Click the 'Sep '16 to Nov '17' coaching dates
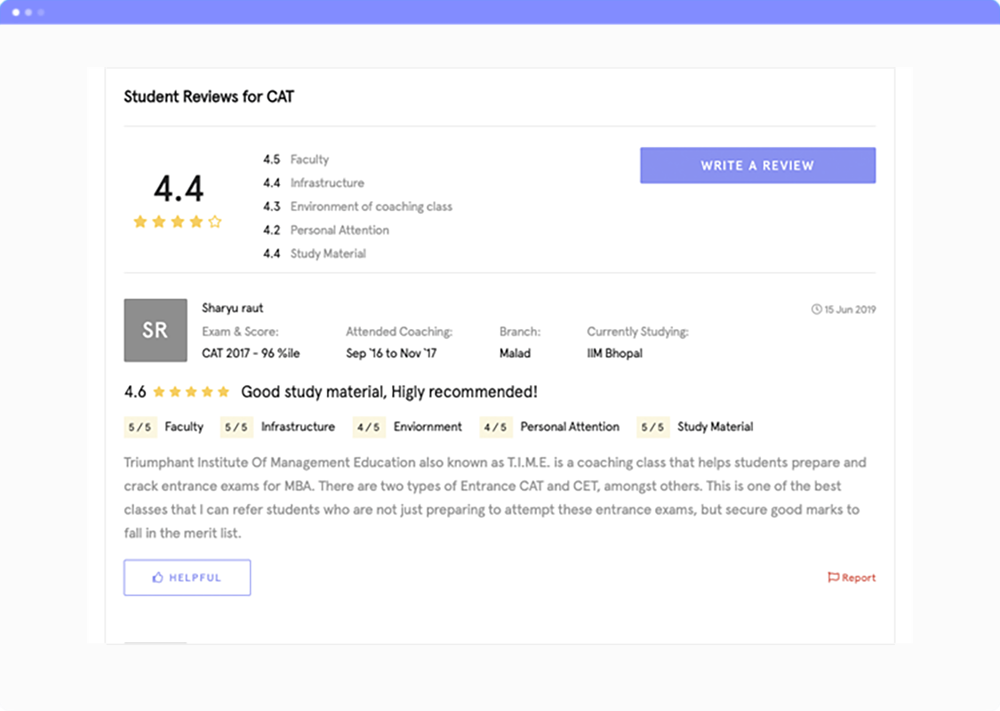The image size is (1000, 711). click(391, 353)
